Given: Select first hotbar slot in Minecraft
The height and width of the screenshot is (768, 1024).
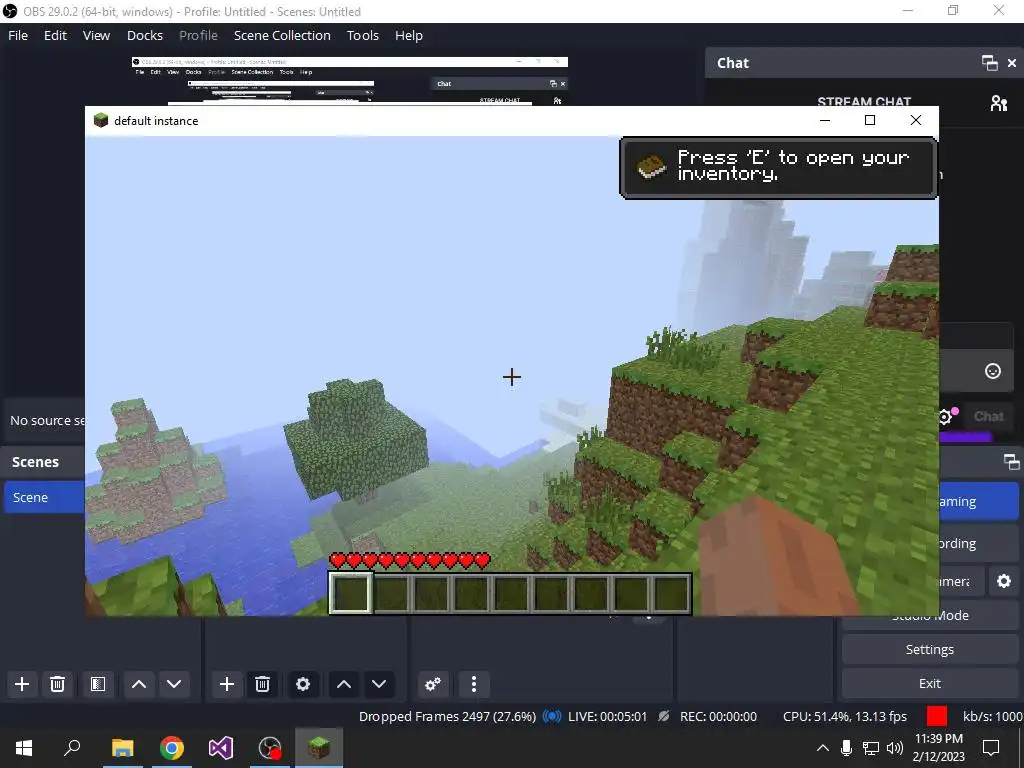Looking at the screenshot, I should click(351, 593).
